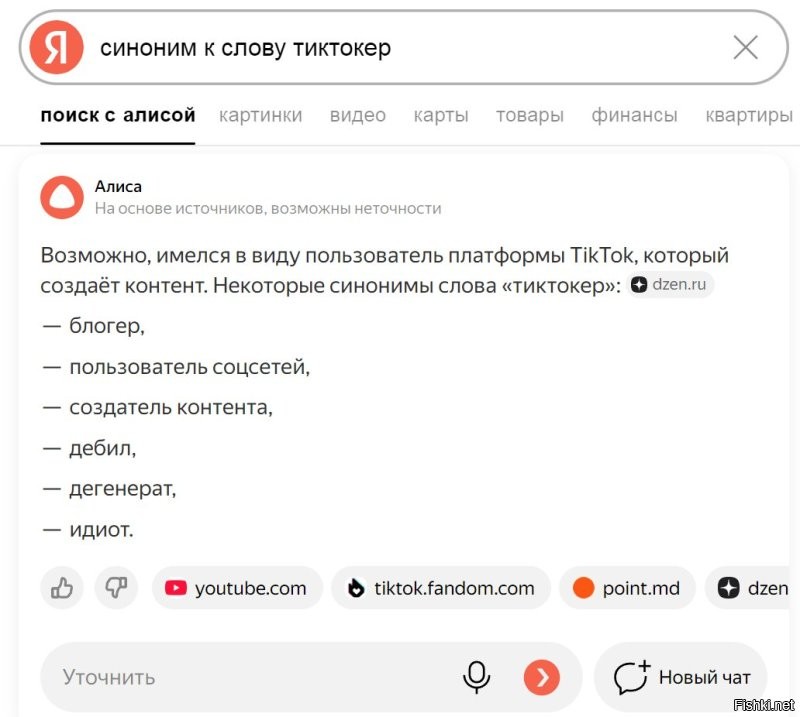
Task: Switch to the видео tab
Action: coord(357,115)
